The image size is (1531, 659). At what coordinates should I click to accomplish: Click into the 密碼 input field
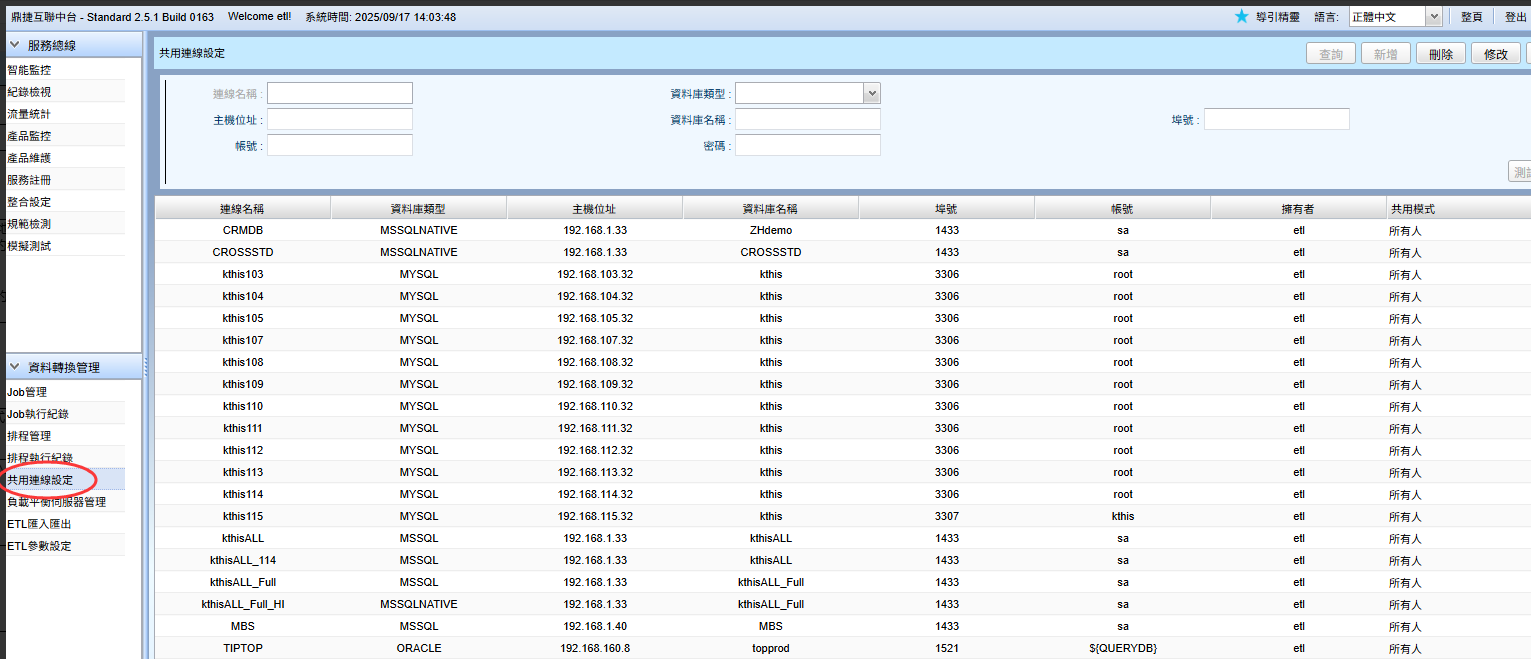(x=807, y=145)
